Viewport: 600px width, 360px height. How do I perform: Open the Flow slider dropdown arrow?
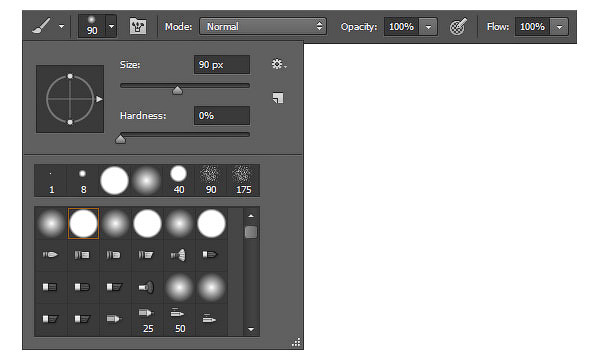click(x=559, y=27)
